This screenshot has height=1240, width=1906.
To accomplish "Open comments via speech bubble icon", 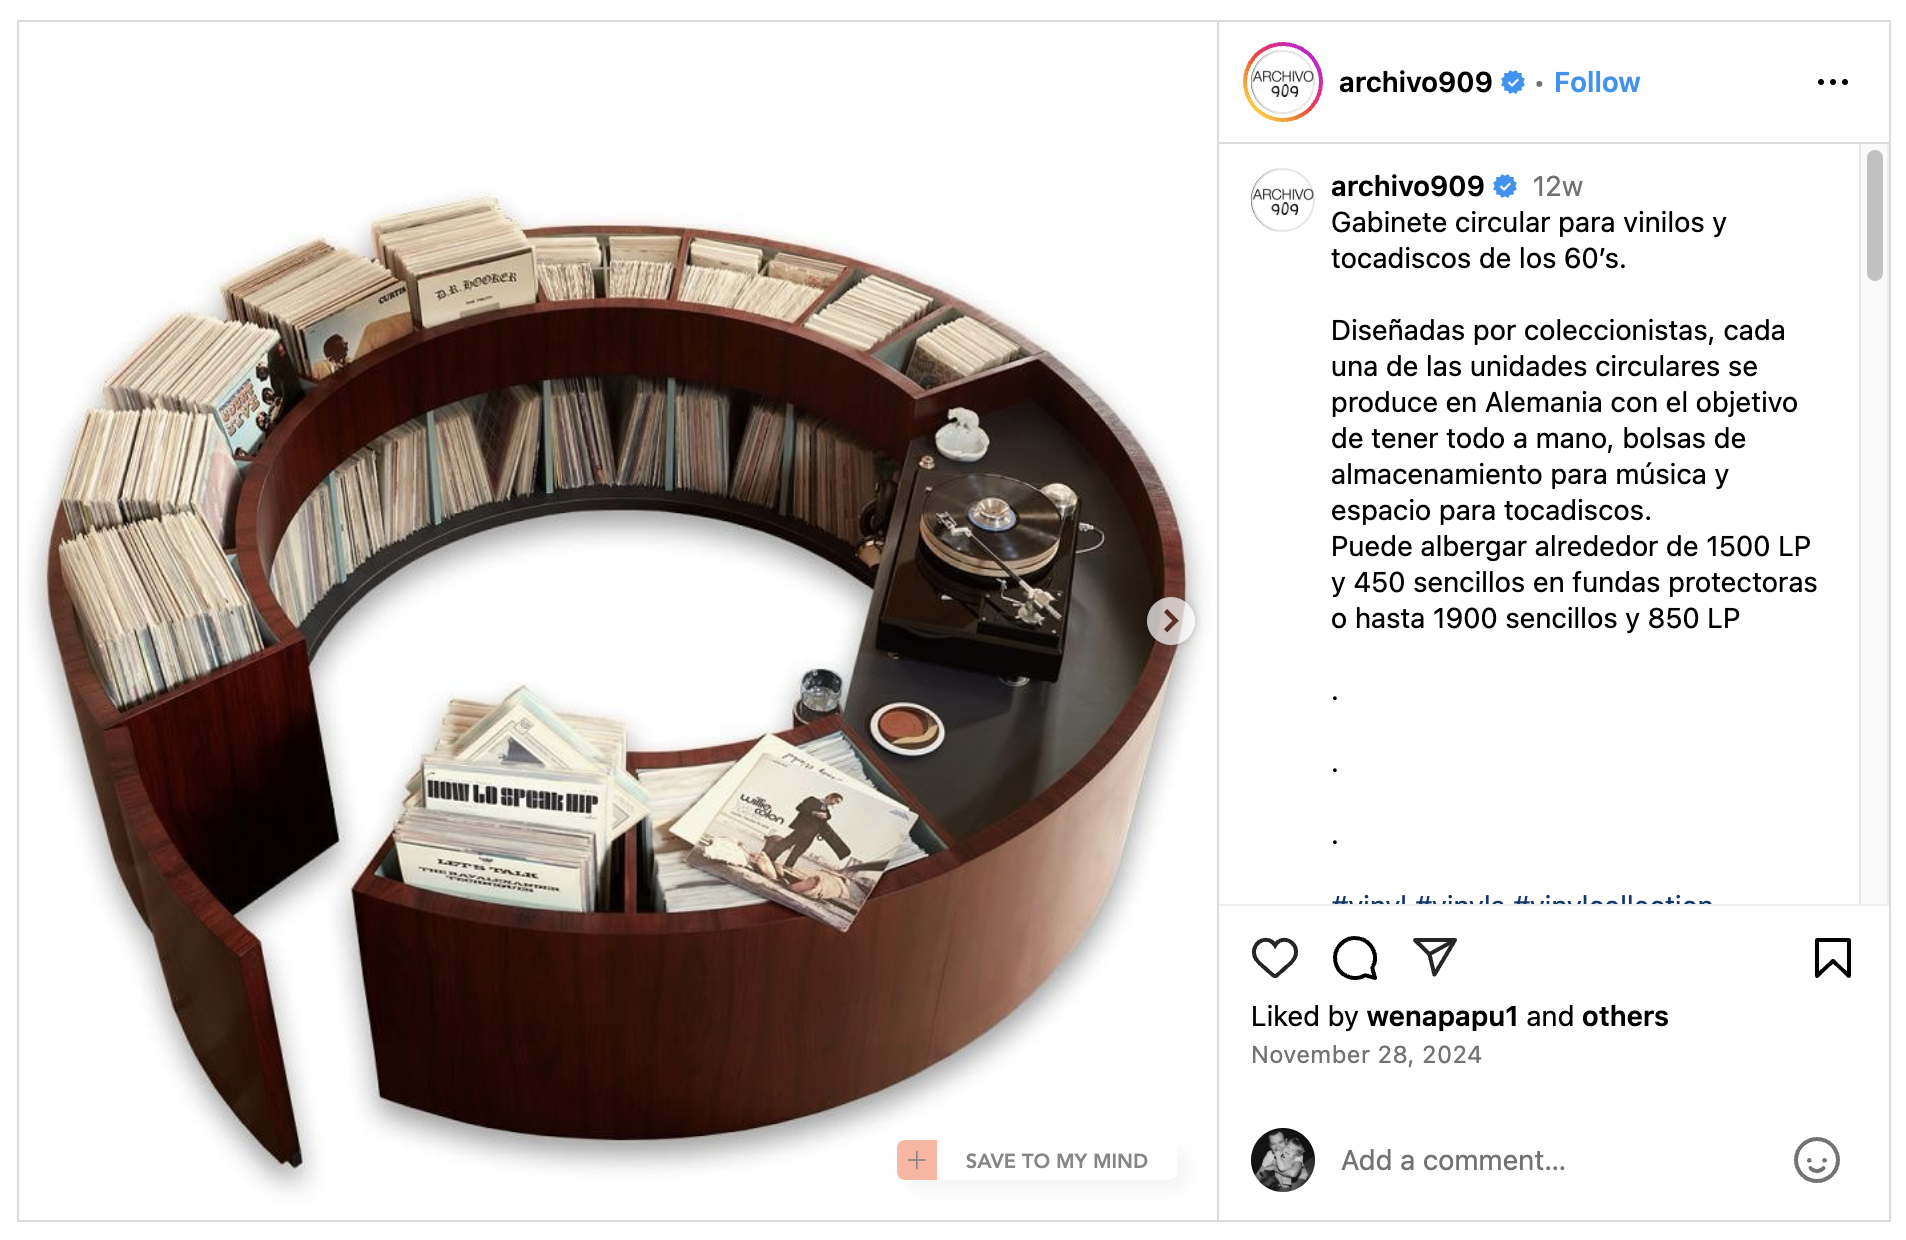I will [1355, 958].
